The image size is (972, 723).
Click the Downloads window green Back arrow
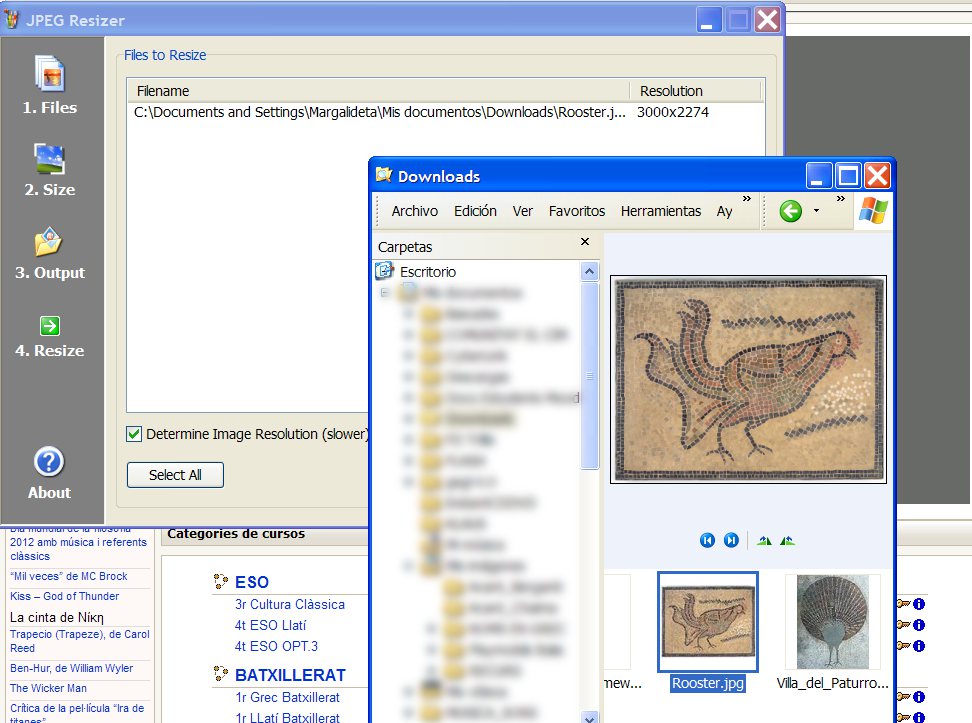click(x=790, y=211)
